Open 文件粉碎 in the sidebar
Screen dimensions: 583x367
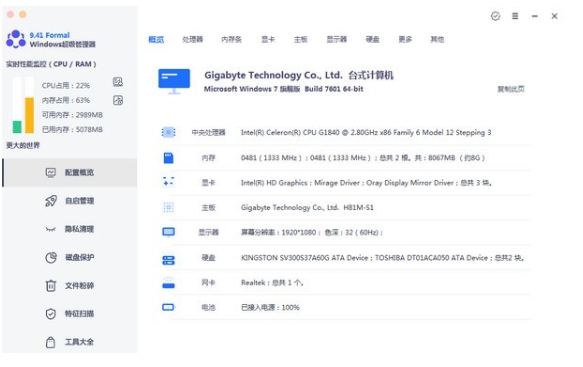coord(70,286)
